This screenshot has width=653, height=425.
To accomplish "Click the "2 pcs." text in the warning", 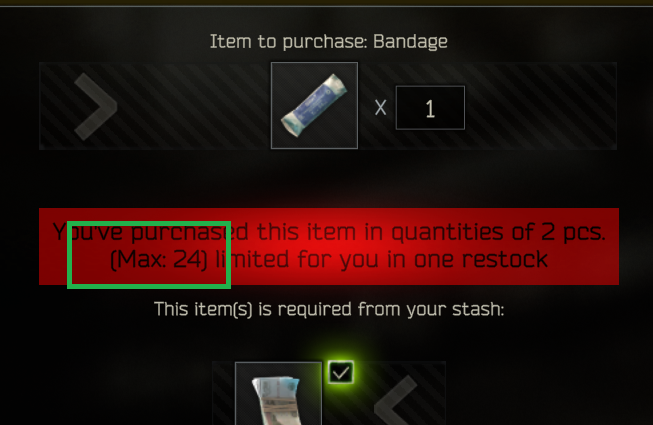I will (573, 232).
